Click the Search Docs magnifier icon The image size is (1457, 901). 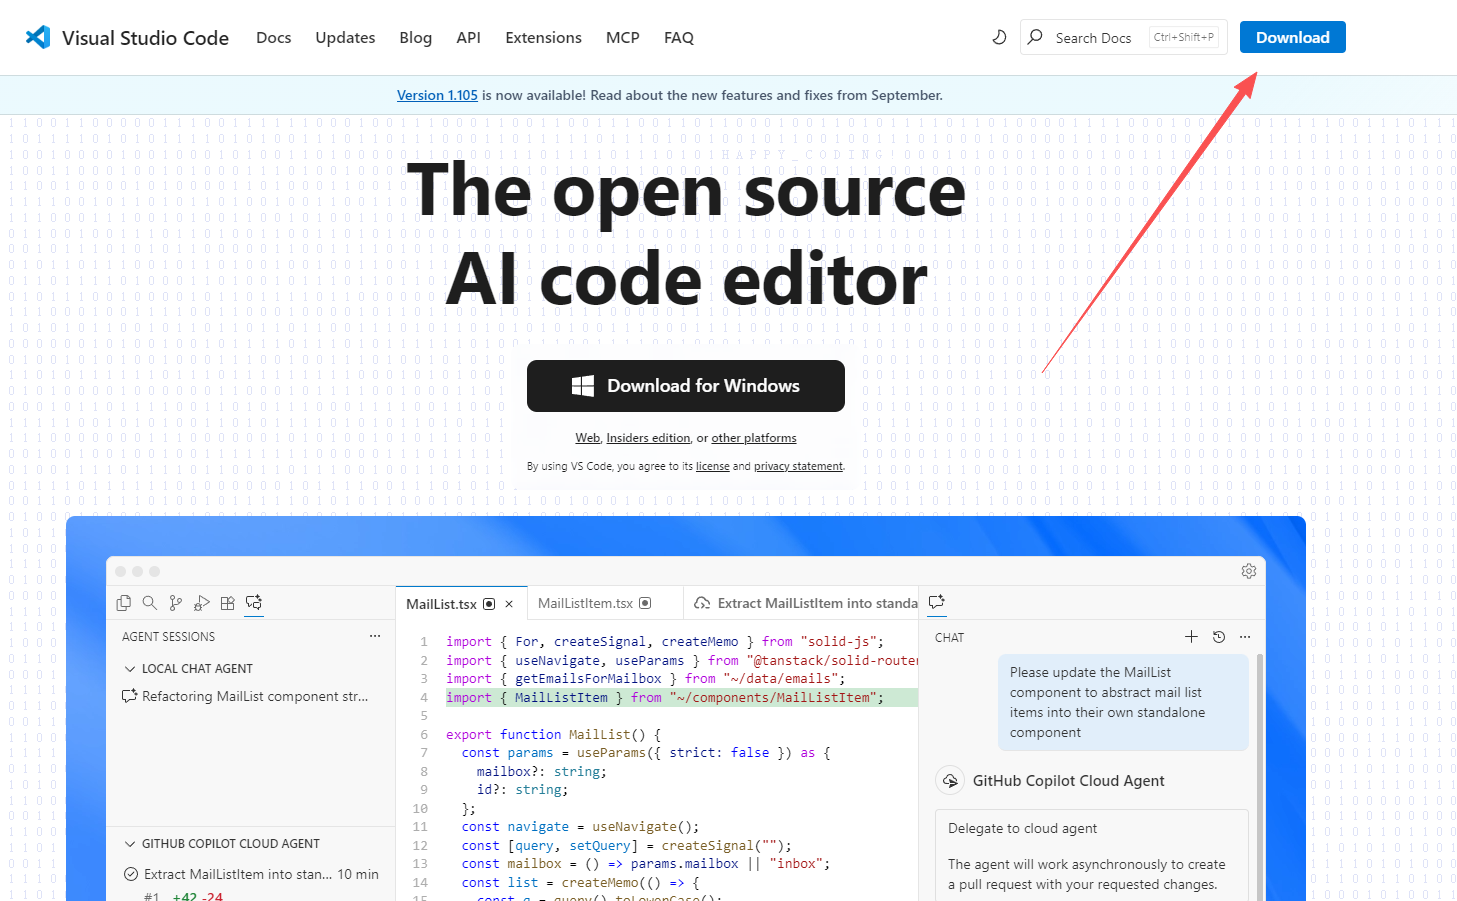tap(1036, 37)
